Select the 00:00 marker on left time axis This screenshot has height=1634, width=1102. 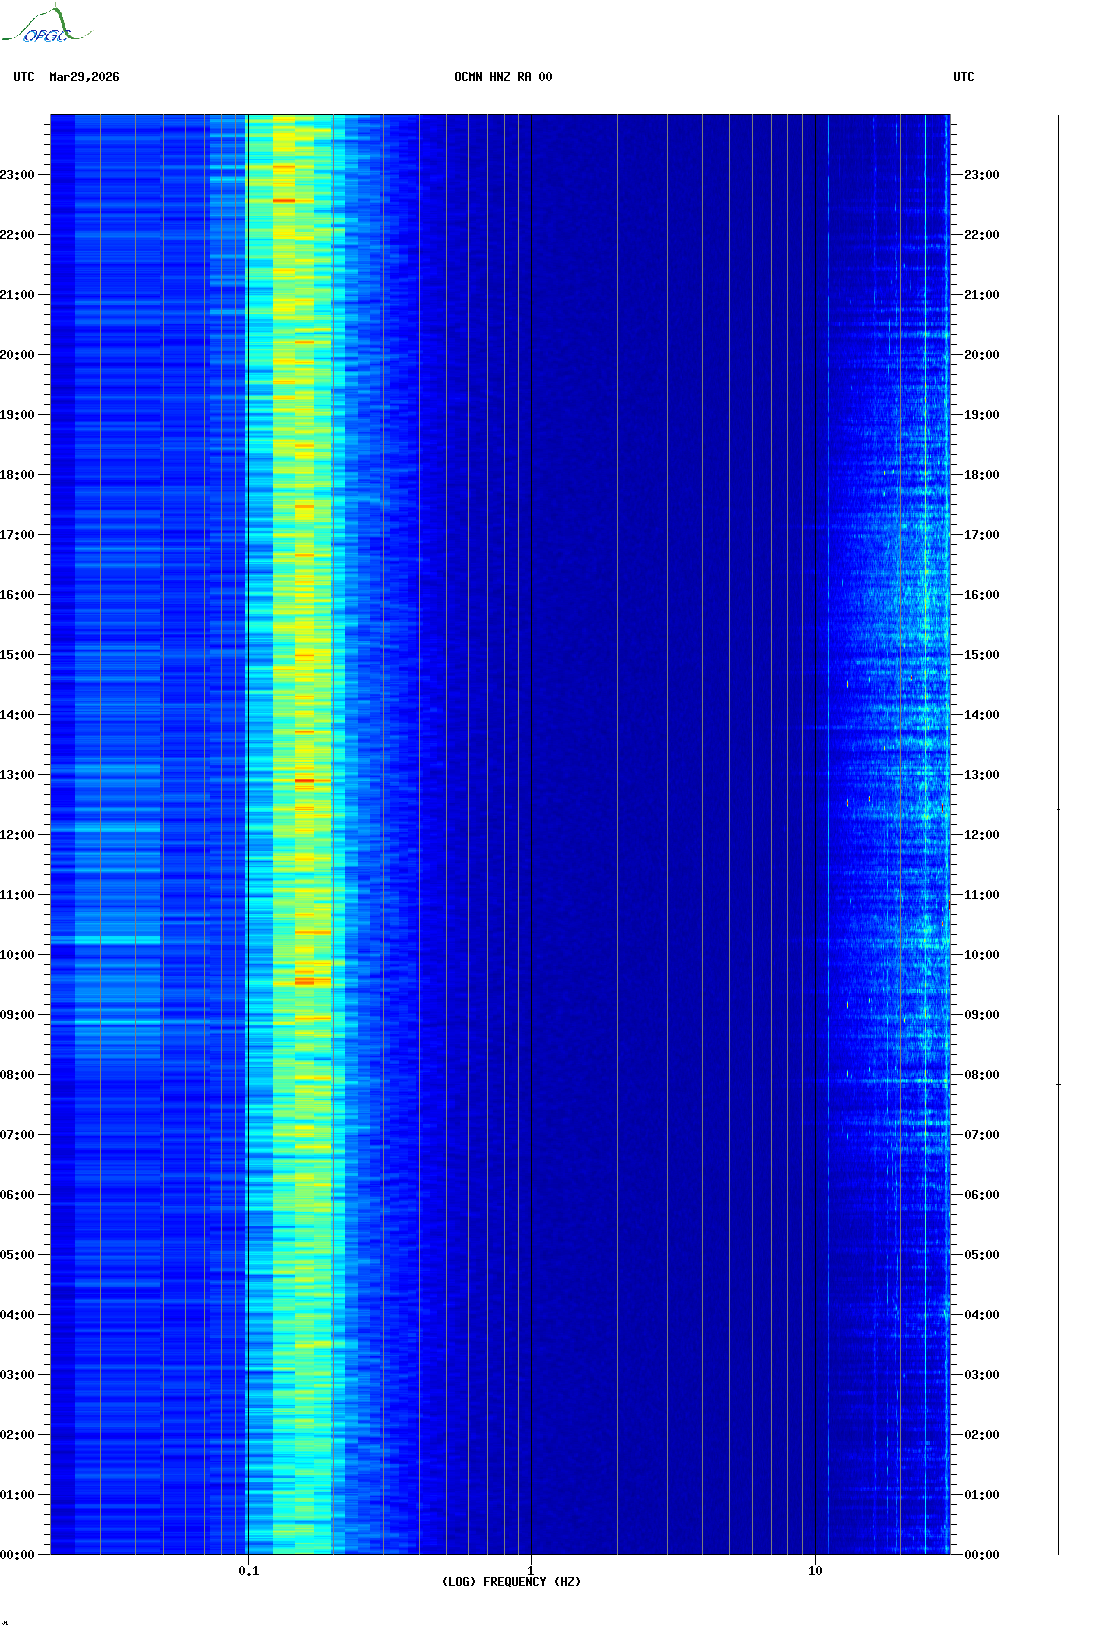click(17, 1555)
